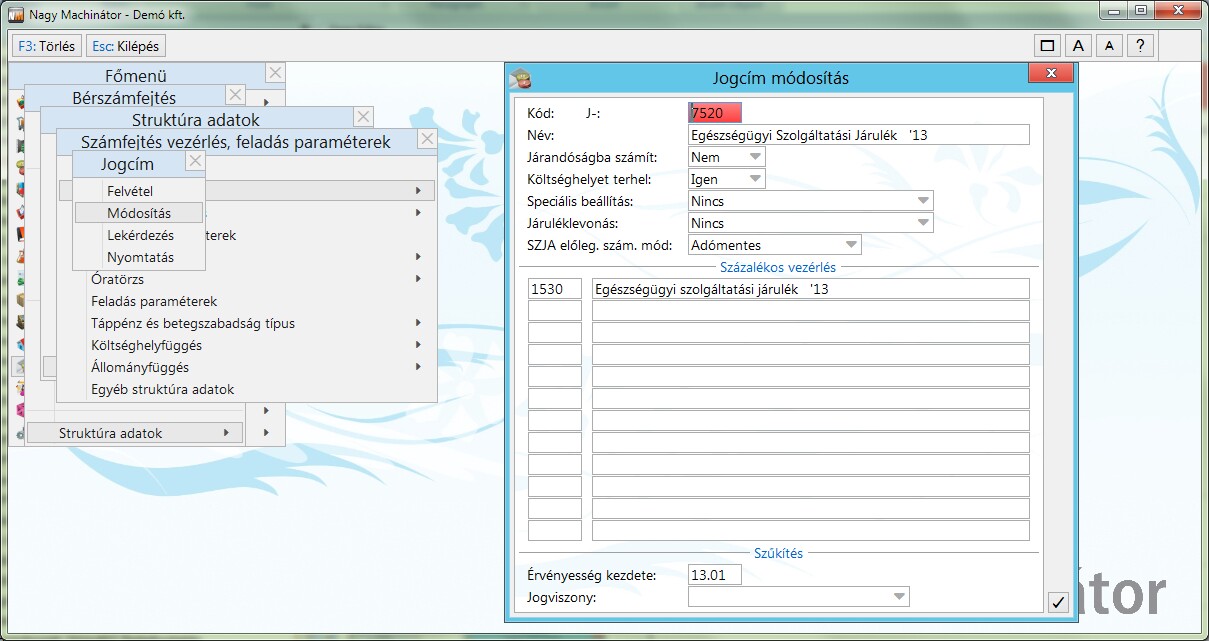Click the small letter A font button
1209x641 pixels.
1109,45
